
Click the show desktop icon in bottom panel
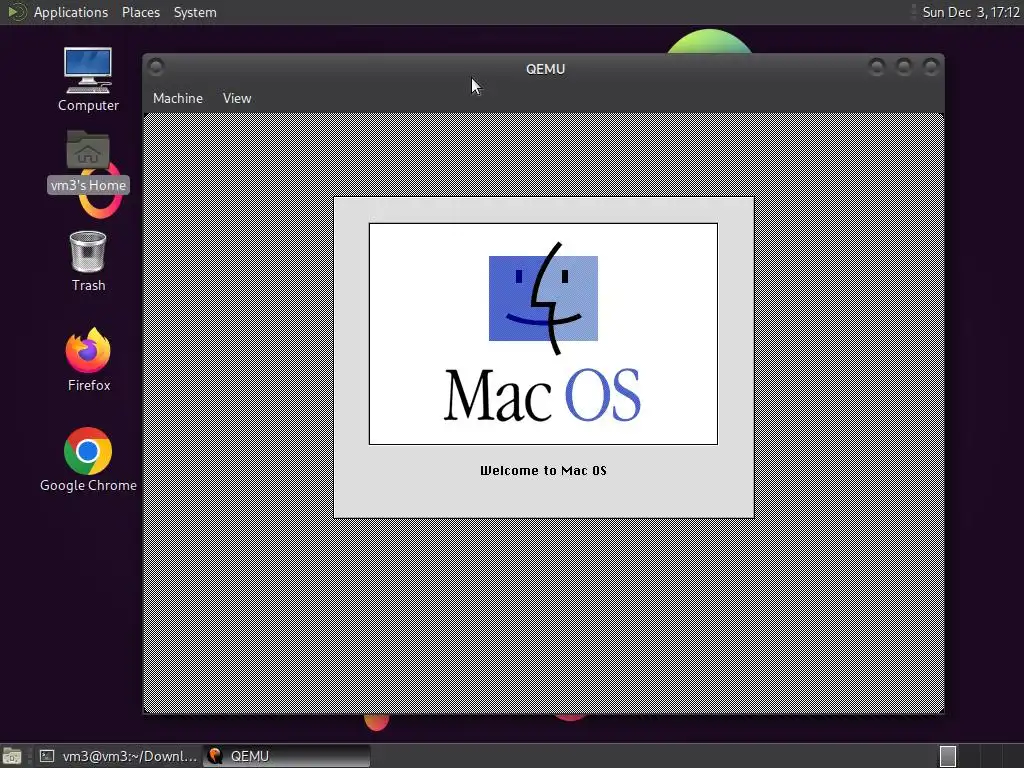12,756
